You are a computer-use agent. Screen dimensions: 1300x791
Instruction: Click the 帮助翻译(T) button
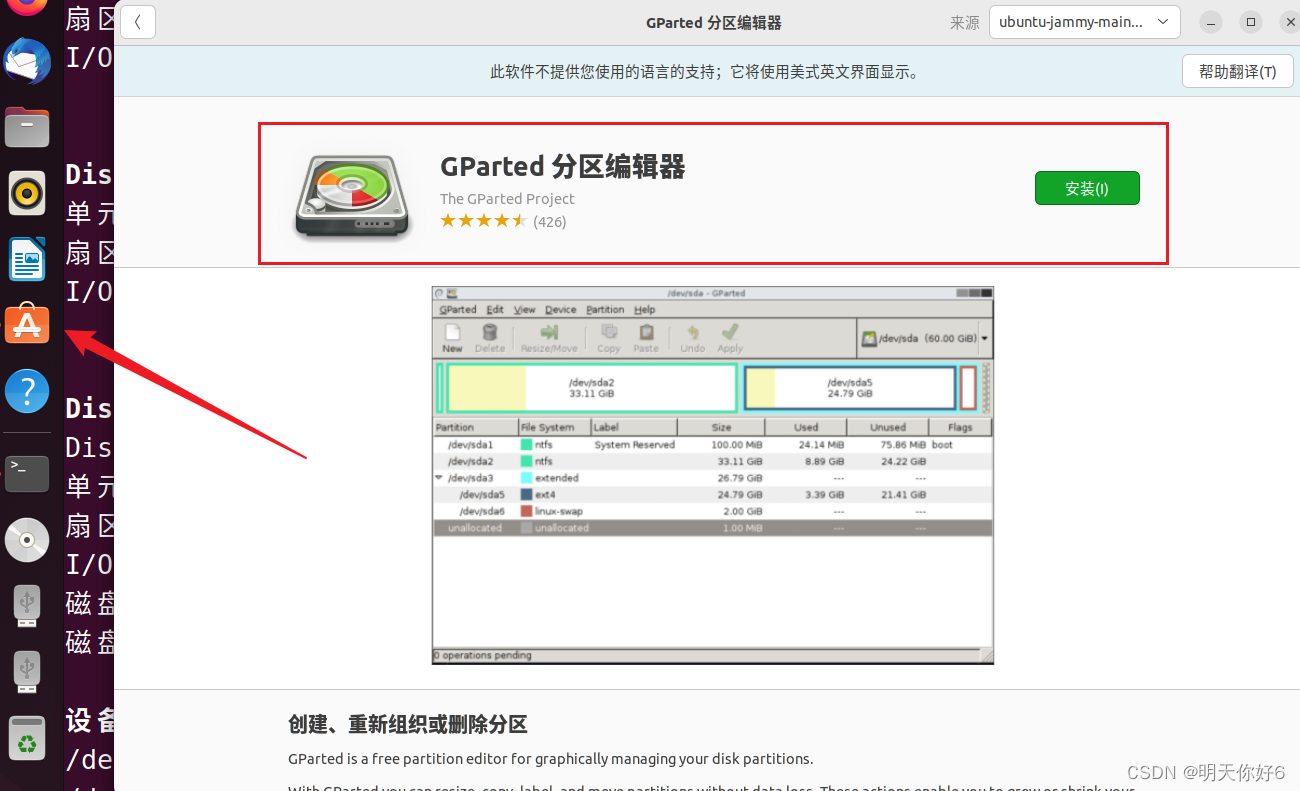(x=1237, y=71)
